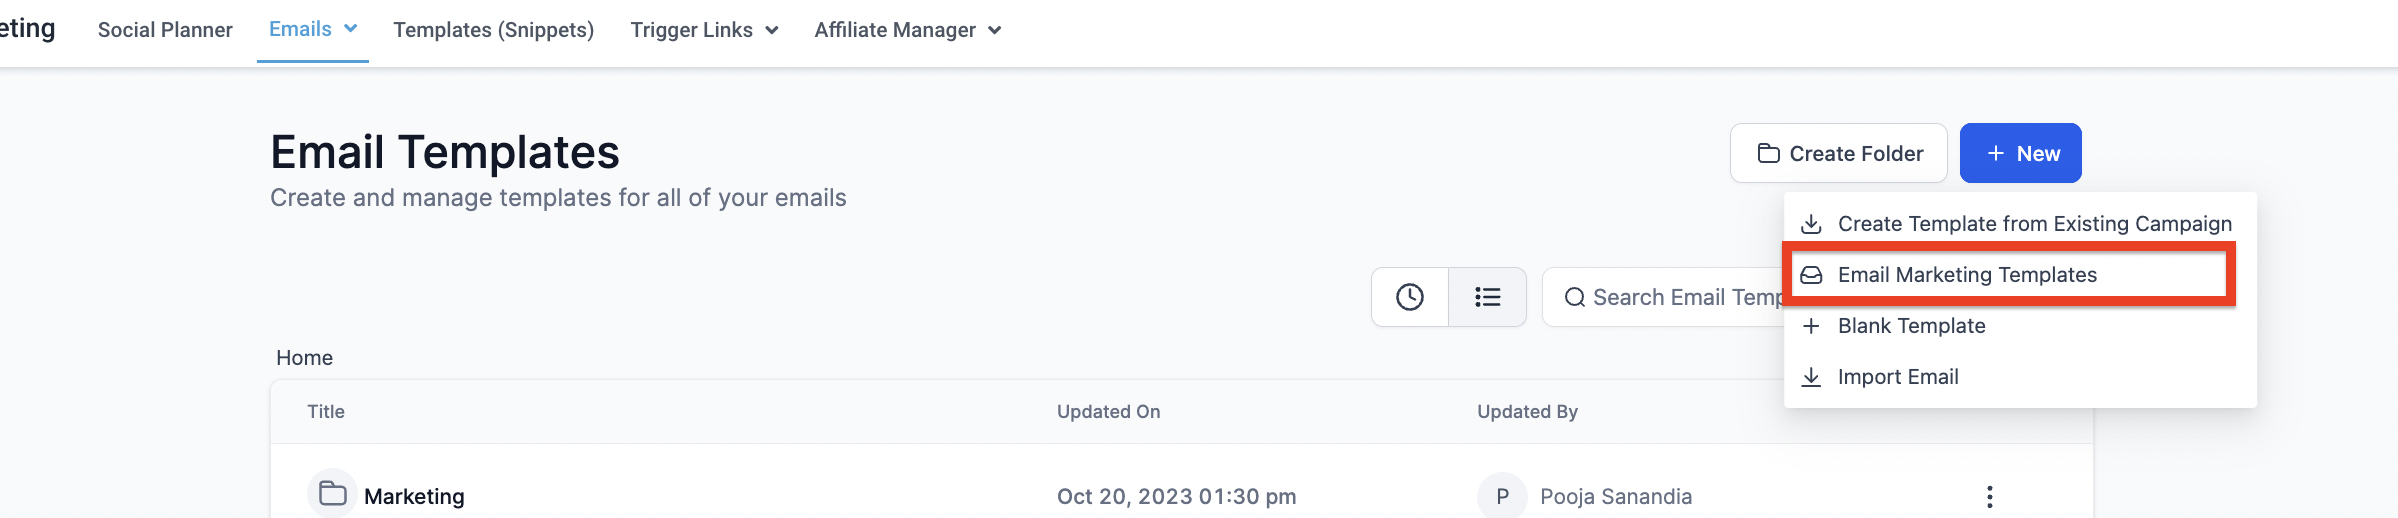The image size is (2398, 518).
Task: Click the clock recent-view icon
Action: coord(1409,297)
